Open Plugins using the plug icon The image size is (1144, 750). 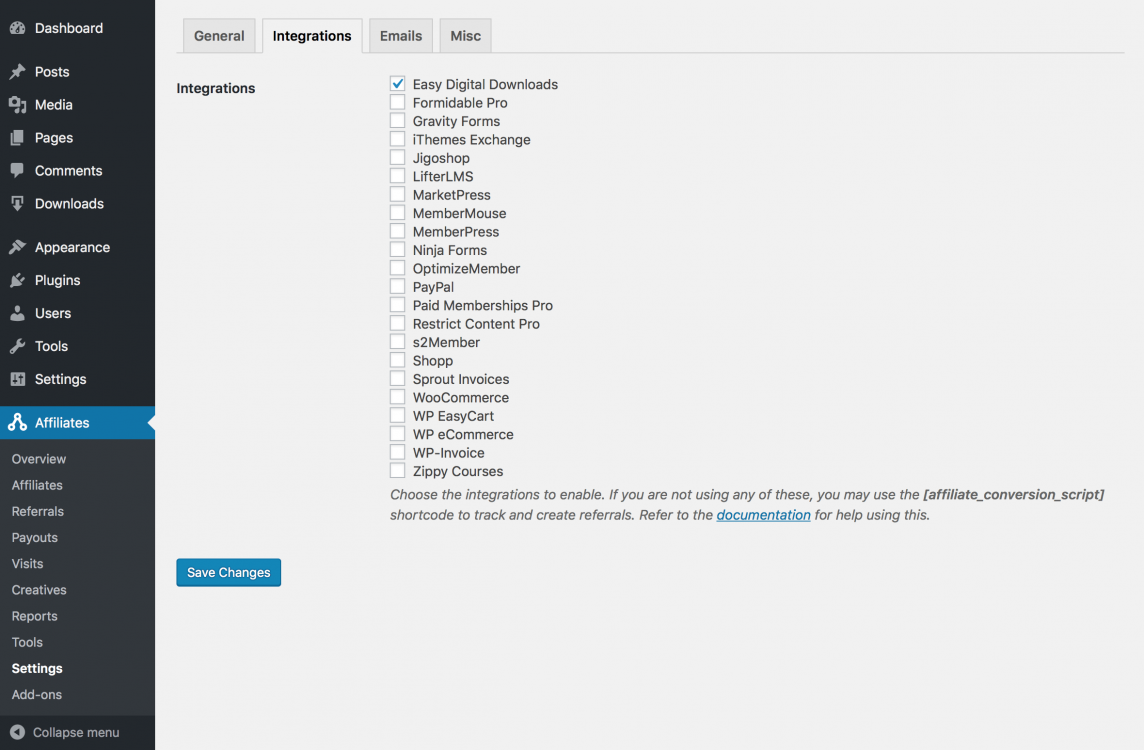click(18, 280)
